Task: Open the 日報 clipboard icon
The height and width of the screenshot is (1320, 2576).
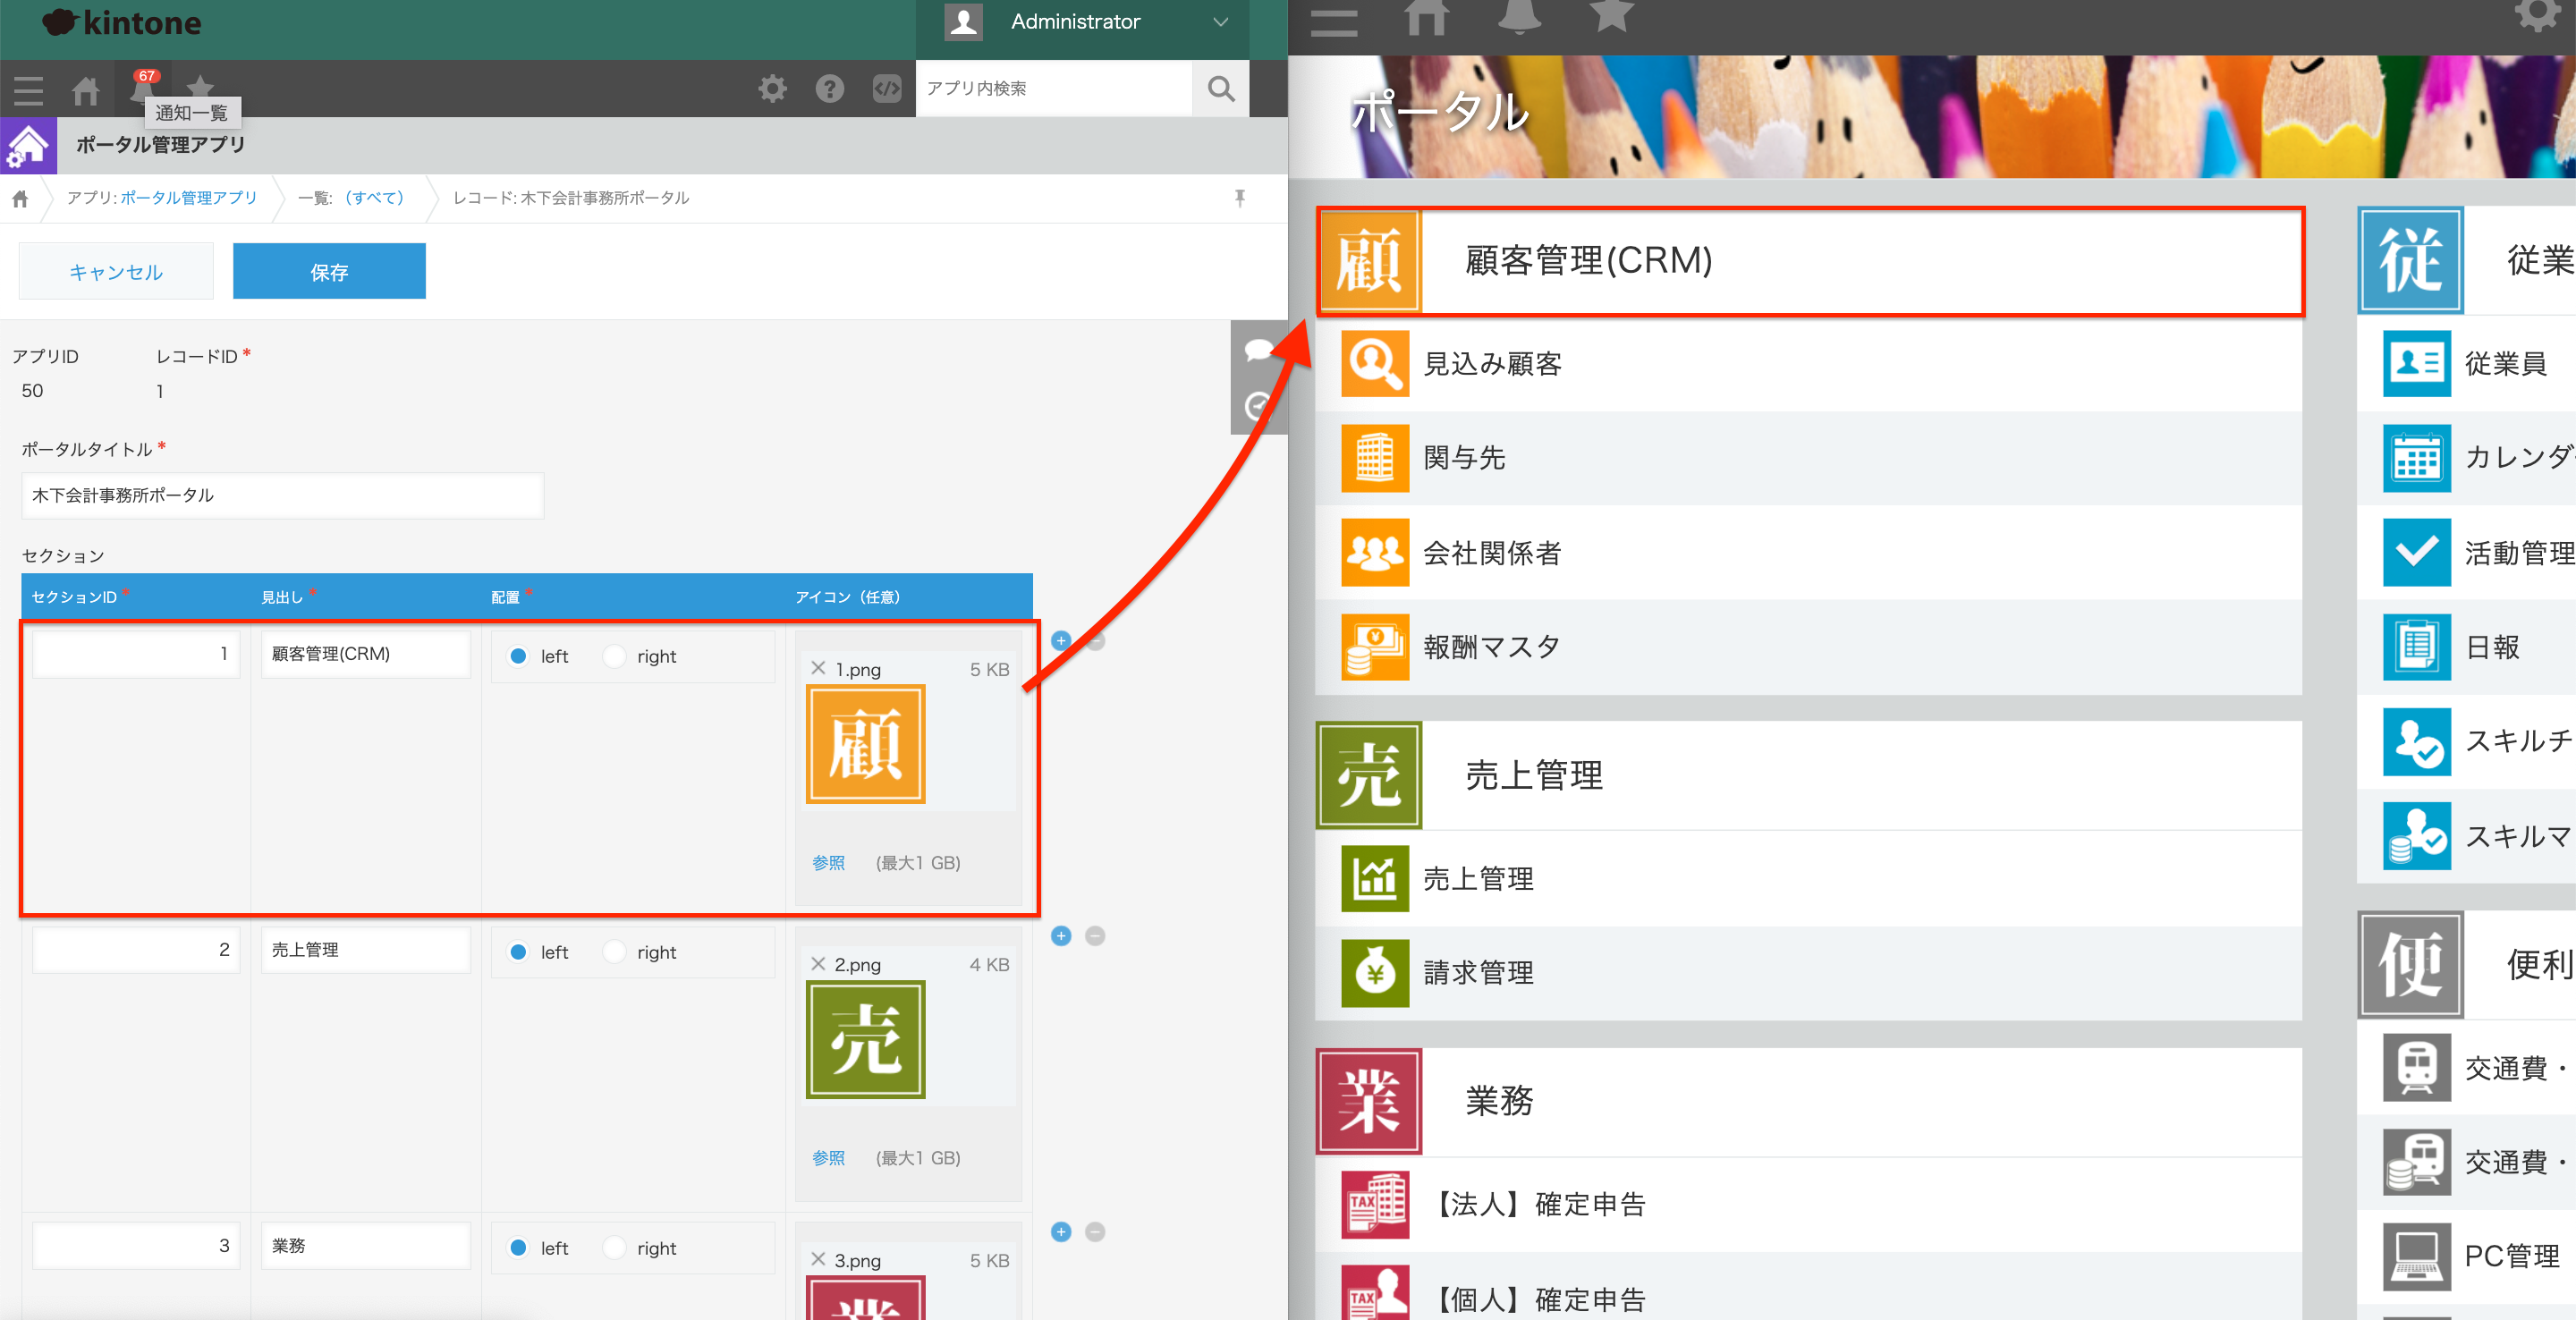Action: click(x=2416, y=646)
